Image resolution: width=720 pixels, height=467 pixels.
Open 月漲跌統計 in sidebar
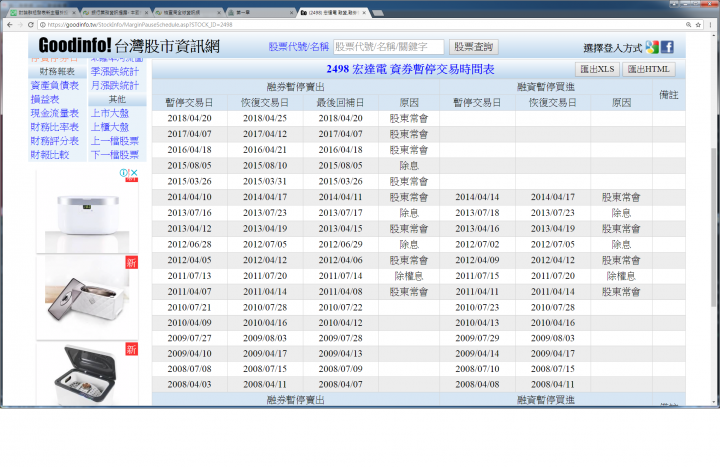point(114,85)
